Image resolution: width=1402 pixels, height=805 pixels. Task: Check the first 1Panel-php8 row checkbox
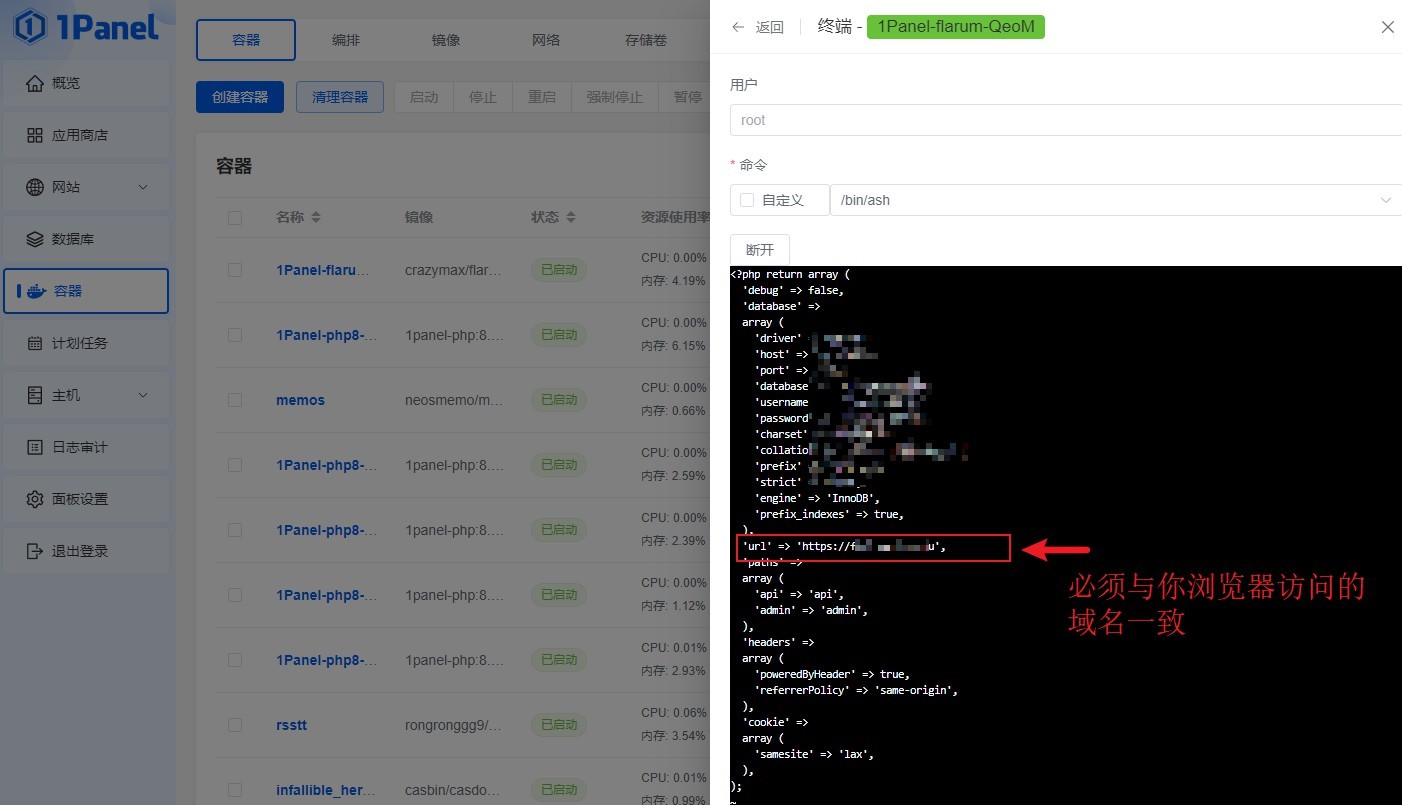(235, 335)
